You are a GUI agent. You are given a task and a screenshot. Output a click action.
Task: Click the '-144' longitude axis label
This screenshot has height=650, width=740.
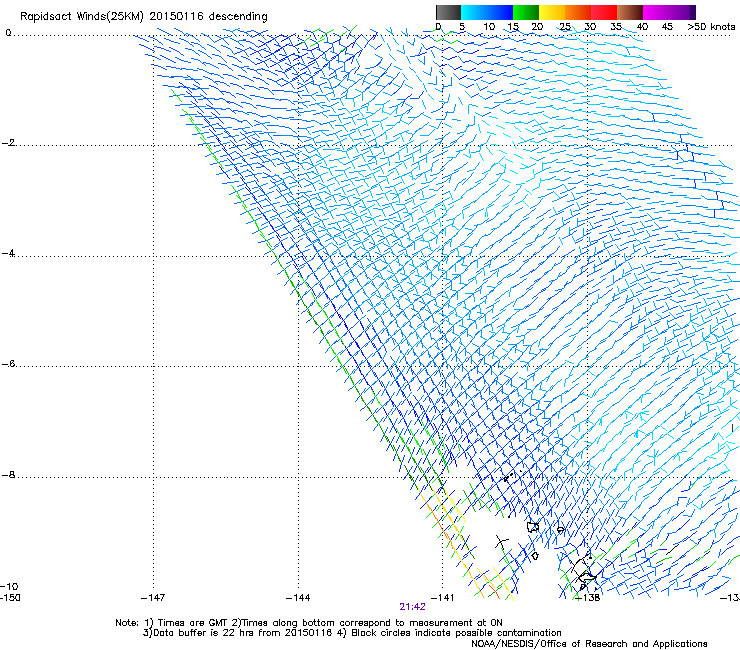[298, 598]
